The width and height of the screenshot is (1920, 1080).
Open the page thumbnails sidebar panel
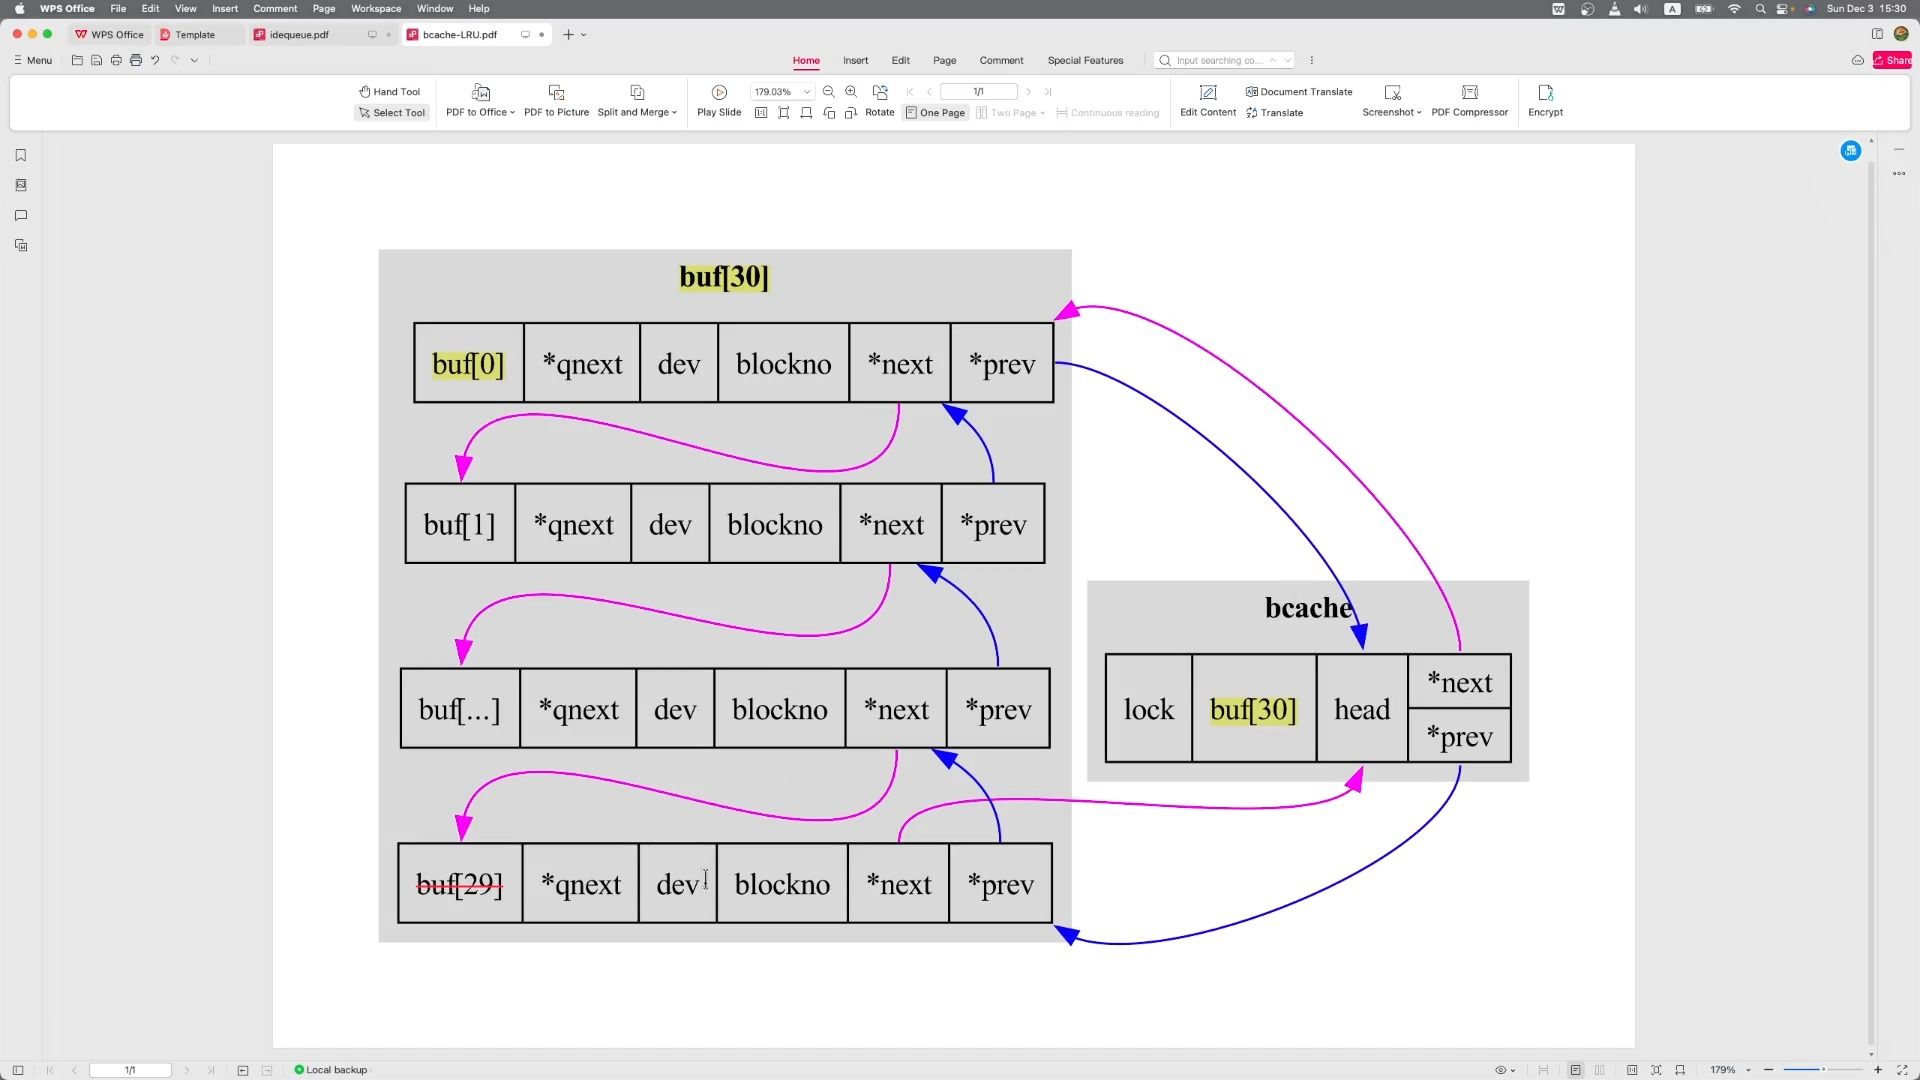tap(21, 185)
